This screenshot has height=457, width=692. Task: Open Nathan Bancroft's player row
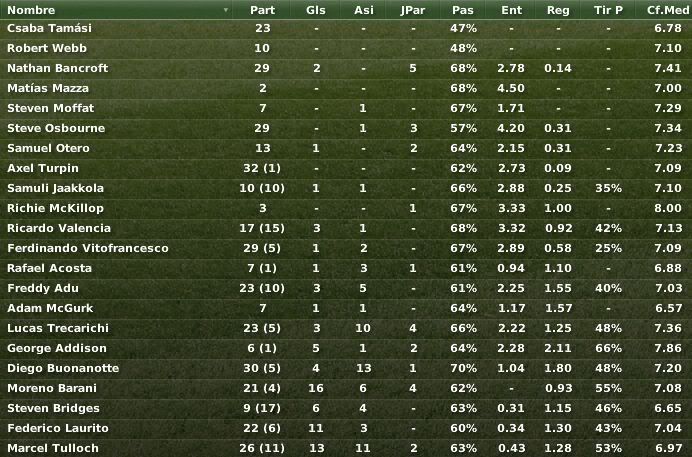[x=346, y=68]
